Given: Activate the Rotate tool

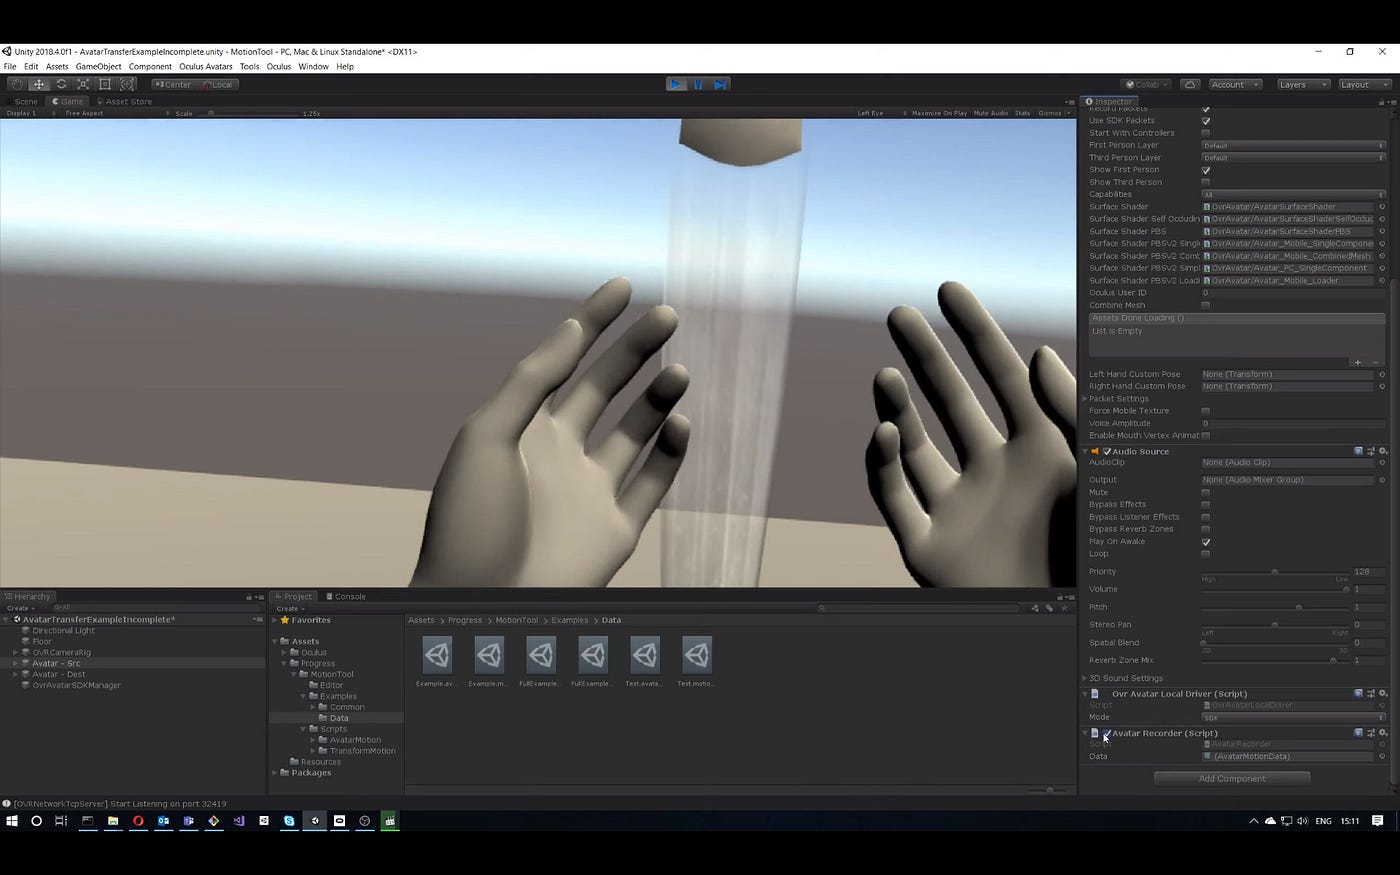Looking at the screenshot, I should [x=61, y=84].
